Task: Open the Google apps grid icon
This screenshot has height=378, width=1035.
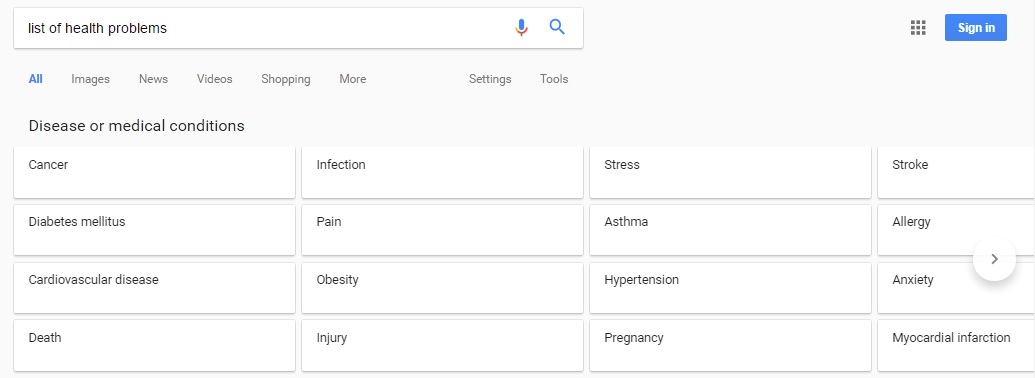Action: point(918,28)
